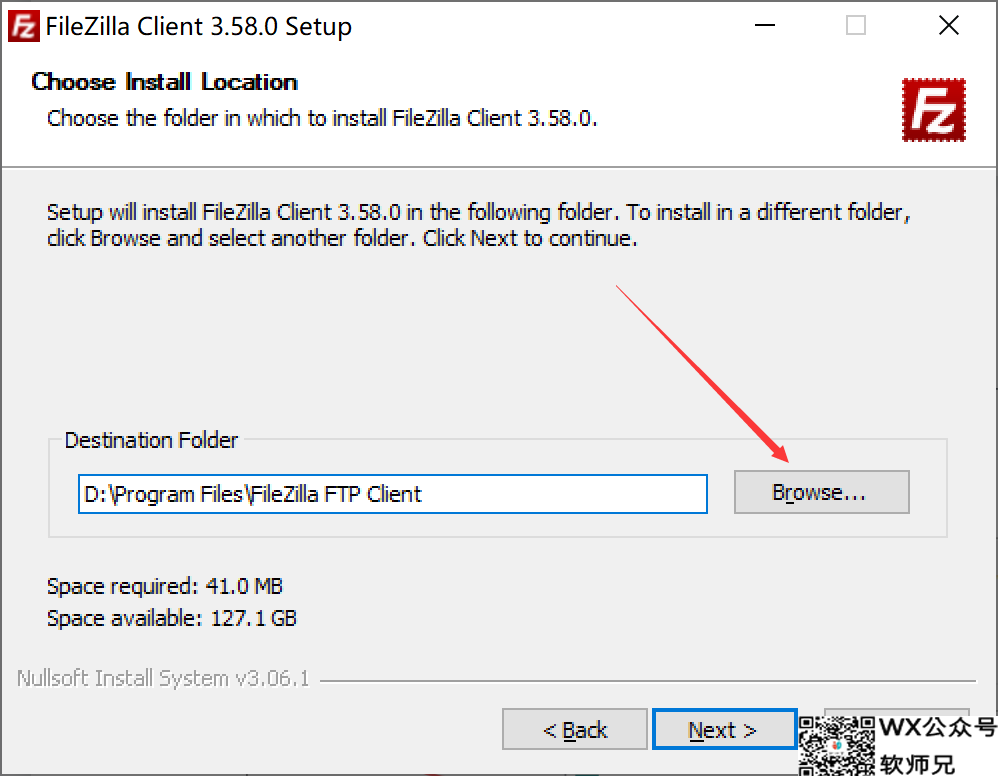Click the 'Choose the folder in which' subtitle
This screenshot has height=776, width=998.
pos(322,118)
